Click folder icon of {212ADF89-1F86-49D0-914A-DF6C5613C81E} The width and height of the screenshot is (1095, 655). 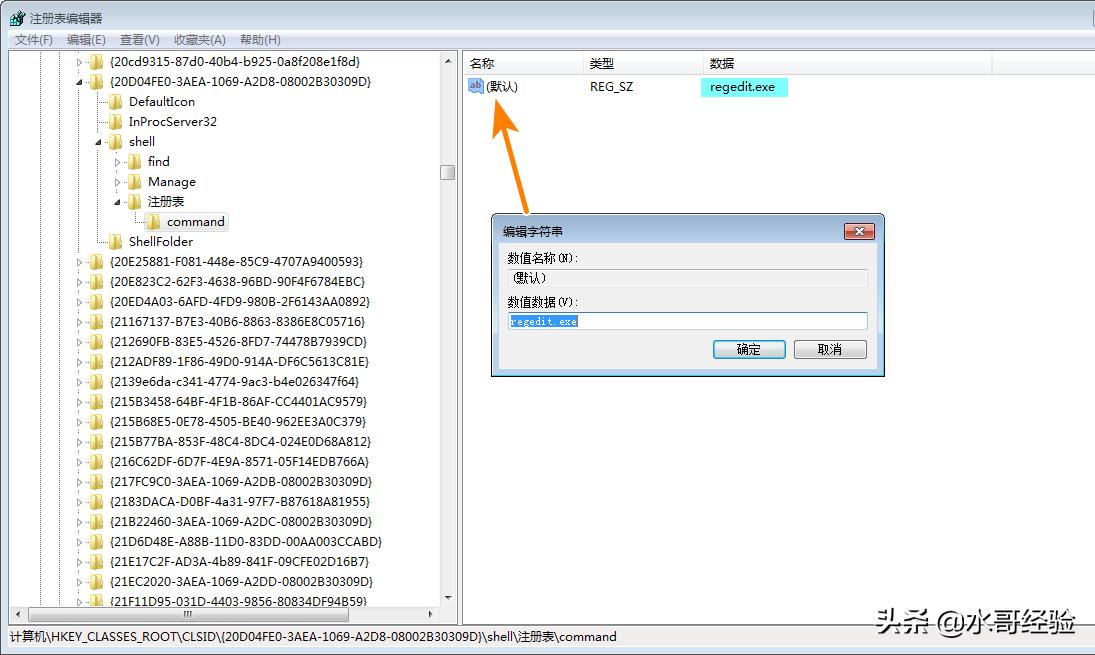pyautogui.click(x=96, y=362)
